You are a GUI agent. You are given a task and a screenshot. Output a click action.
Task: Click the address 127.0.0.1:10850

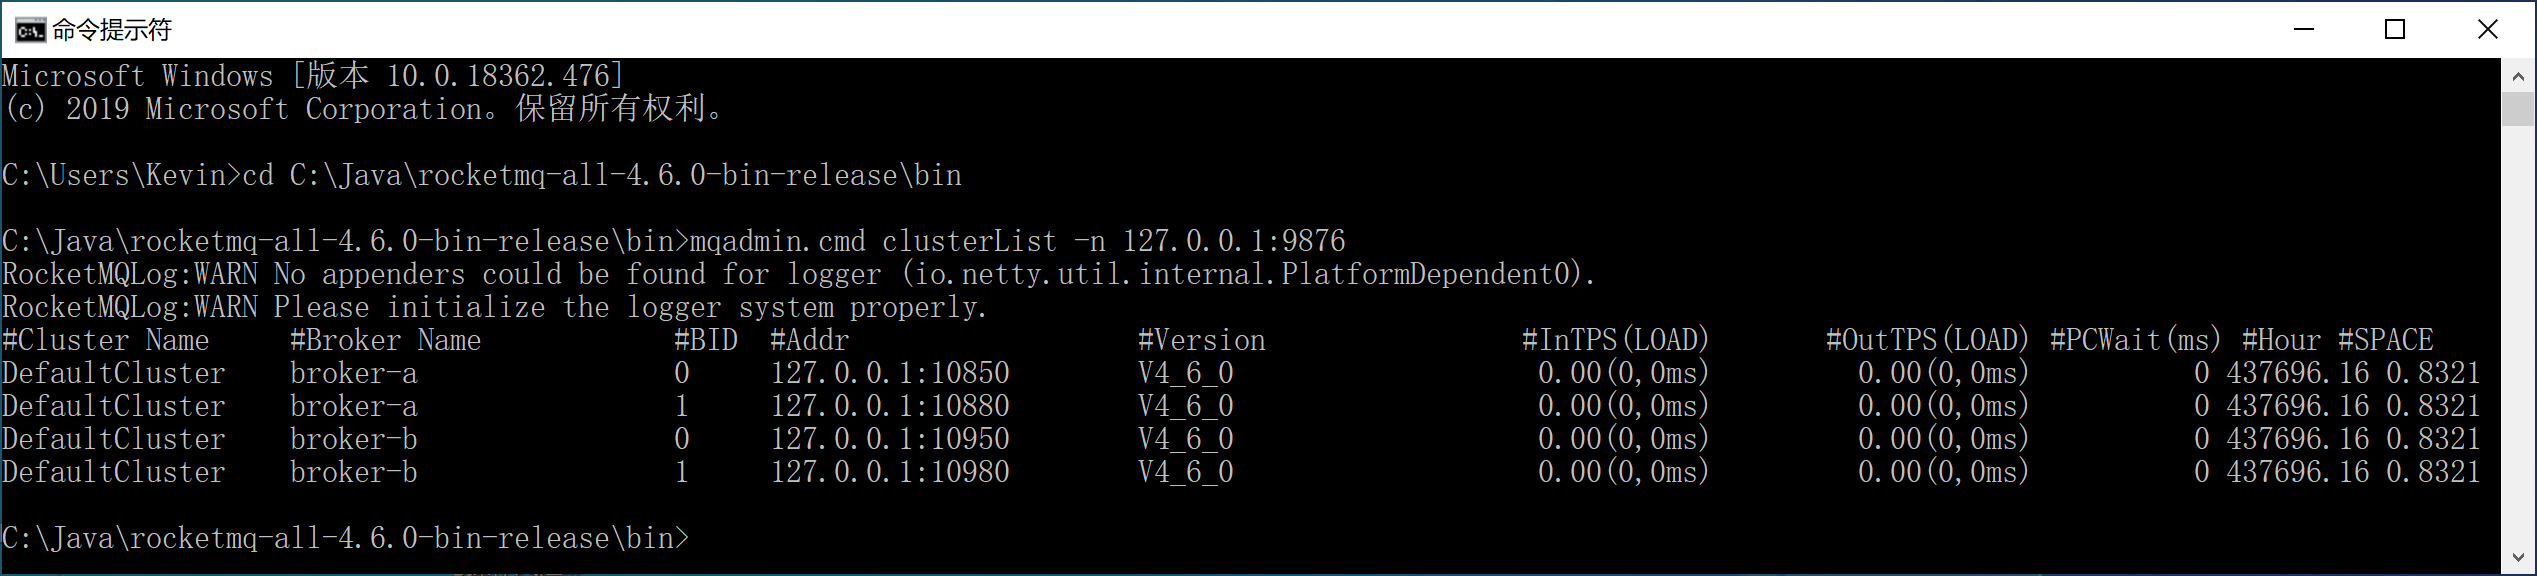(x=890, y=373)
